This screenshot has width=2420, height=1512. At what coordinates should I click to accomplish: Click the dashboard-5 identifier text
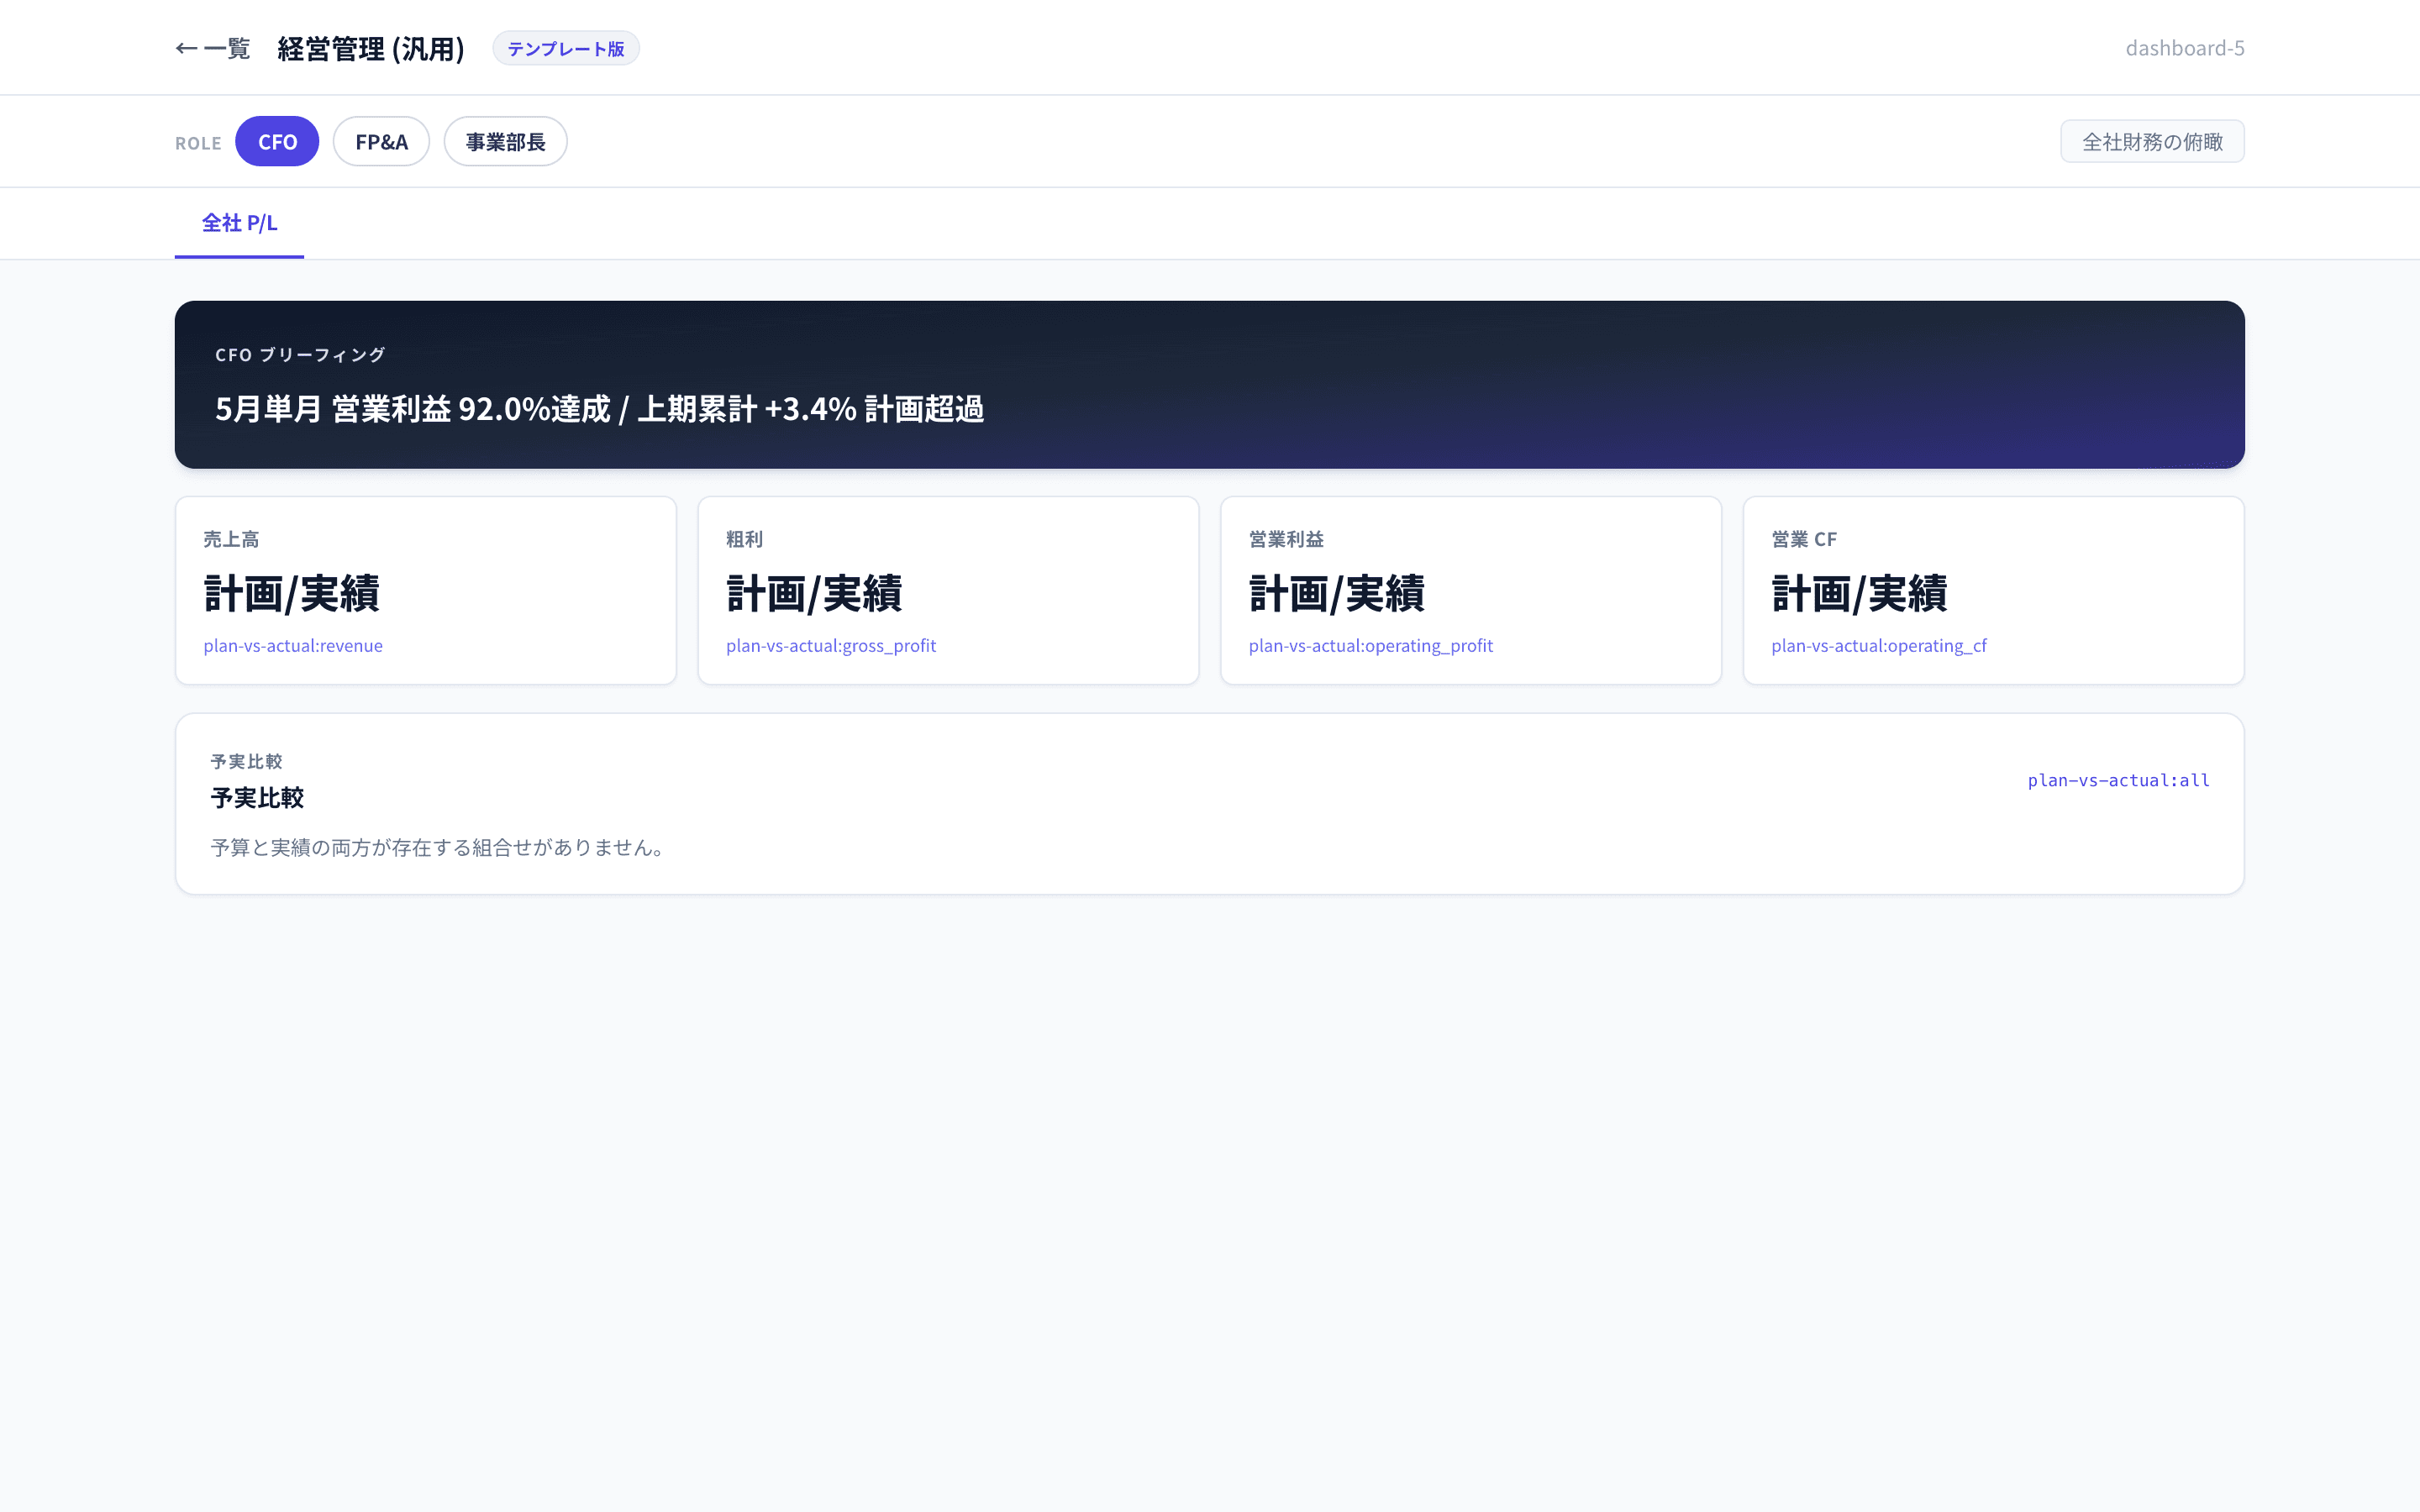click(x=2185, y=48)
